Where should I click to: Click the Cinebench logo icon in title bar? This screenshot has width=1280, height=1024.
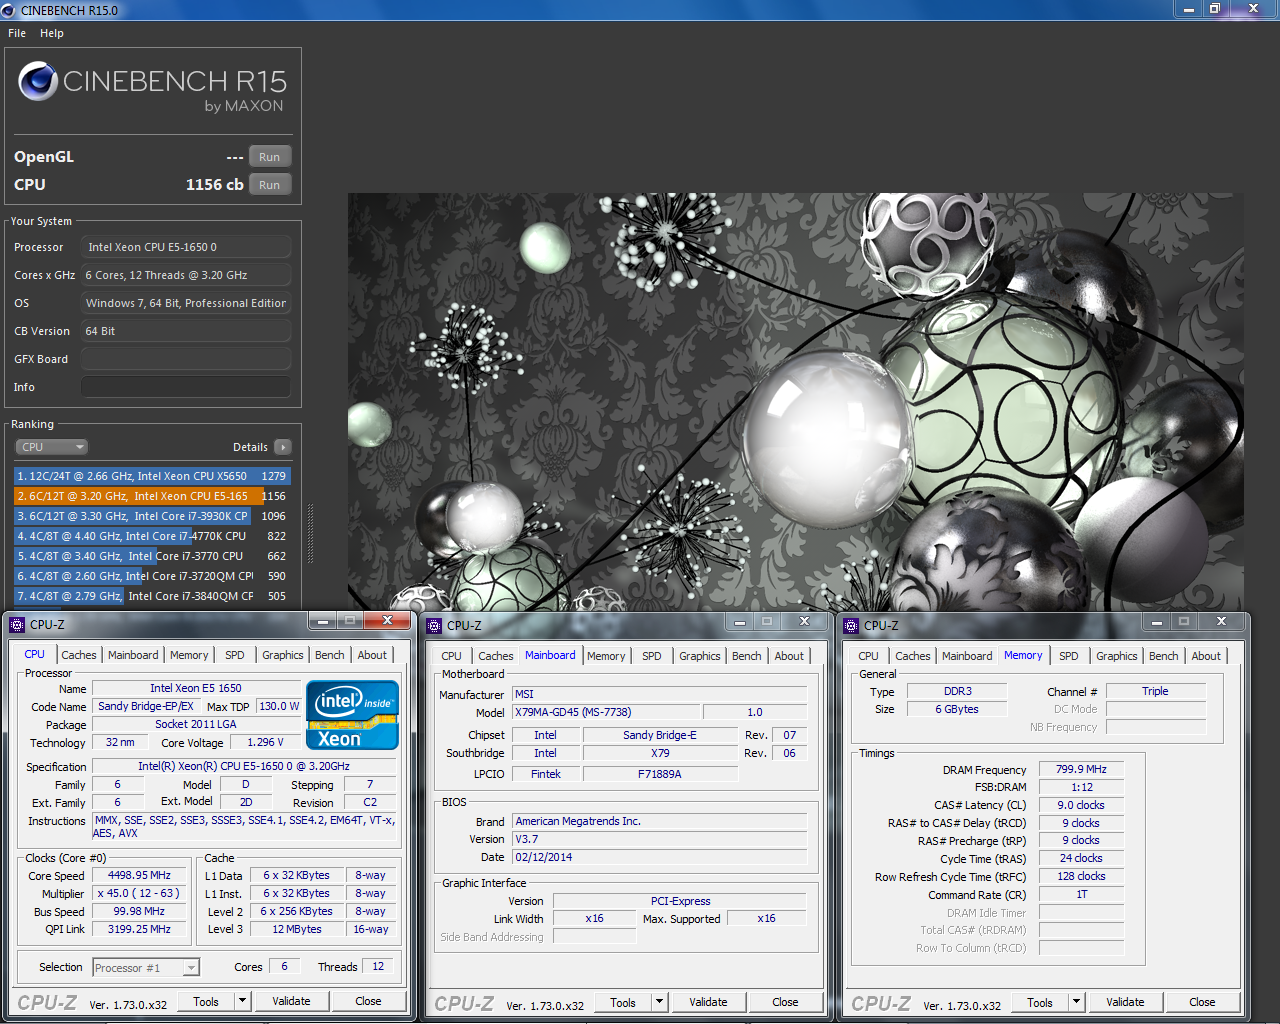point(9,10)
